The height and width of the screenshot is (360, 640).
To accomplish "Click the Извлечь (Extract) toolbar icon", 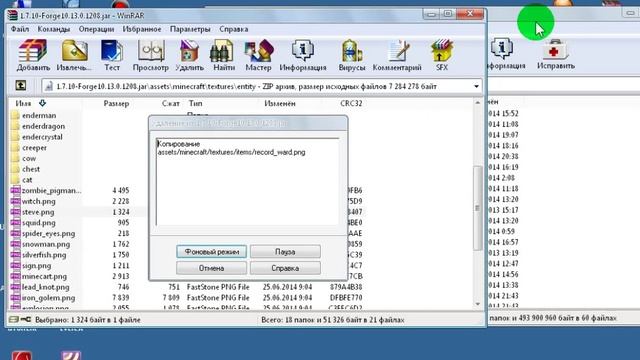I will pyautogui.click(x=74, y=55).
